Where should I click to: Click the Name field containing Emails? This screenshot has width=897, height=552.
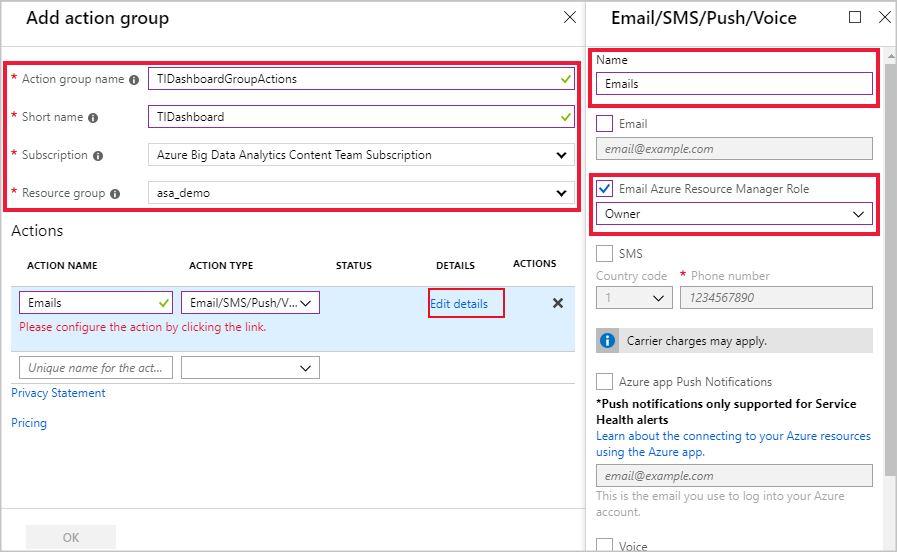pyautogui.click(x=734, y=84)
